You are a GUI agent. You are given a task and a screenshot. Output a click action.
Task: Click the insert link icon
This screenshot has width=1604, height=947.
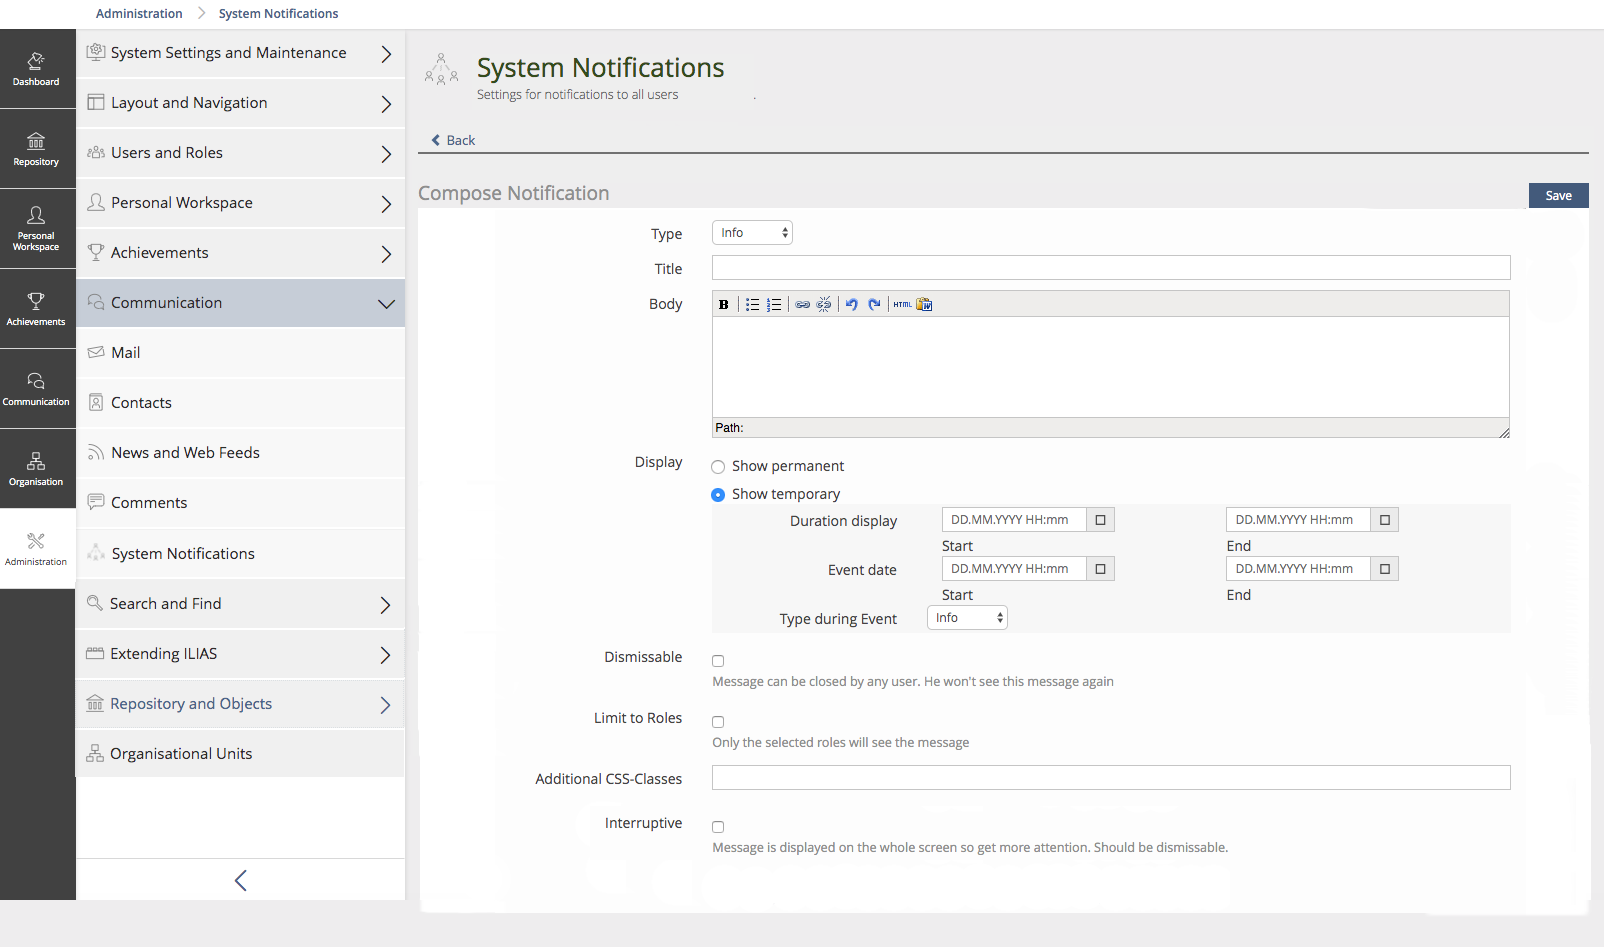coord(802,305)
